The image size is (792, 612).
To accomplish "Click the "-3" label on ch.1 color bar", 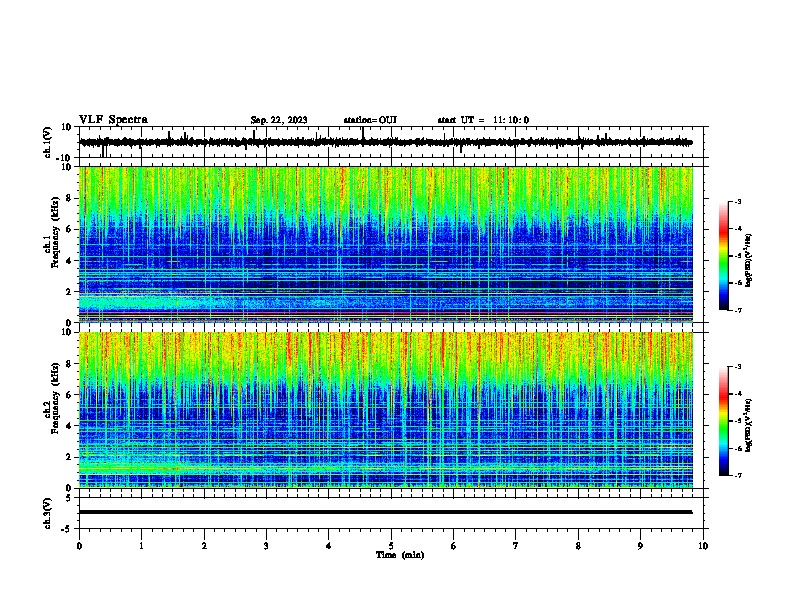I will pyautogui.click(x=737, y=202).
